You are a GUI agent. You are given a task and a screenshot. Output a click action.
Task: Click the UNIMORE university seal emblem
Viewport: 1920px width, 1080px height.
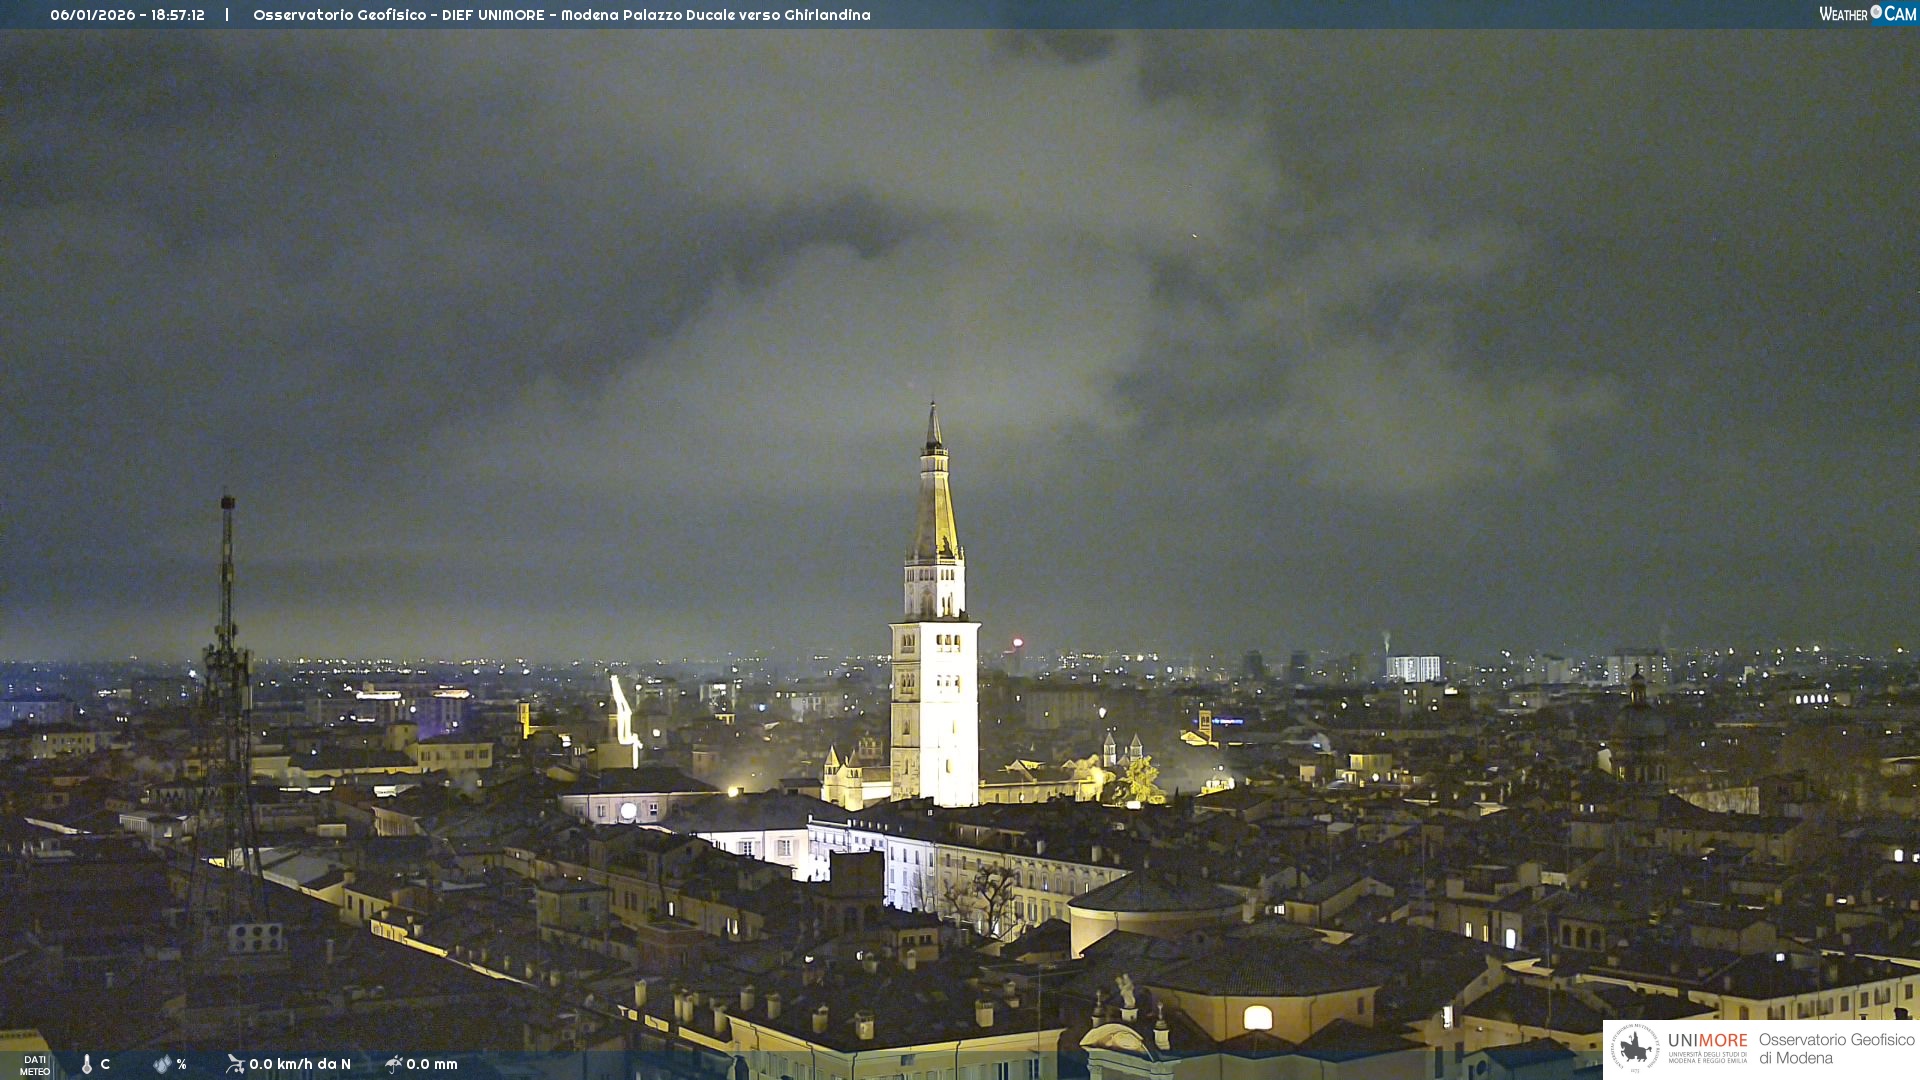click(x=1635, y=1048)
